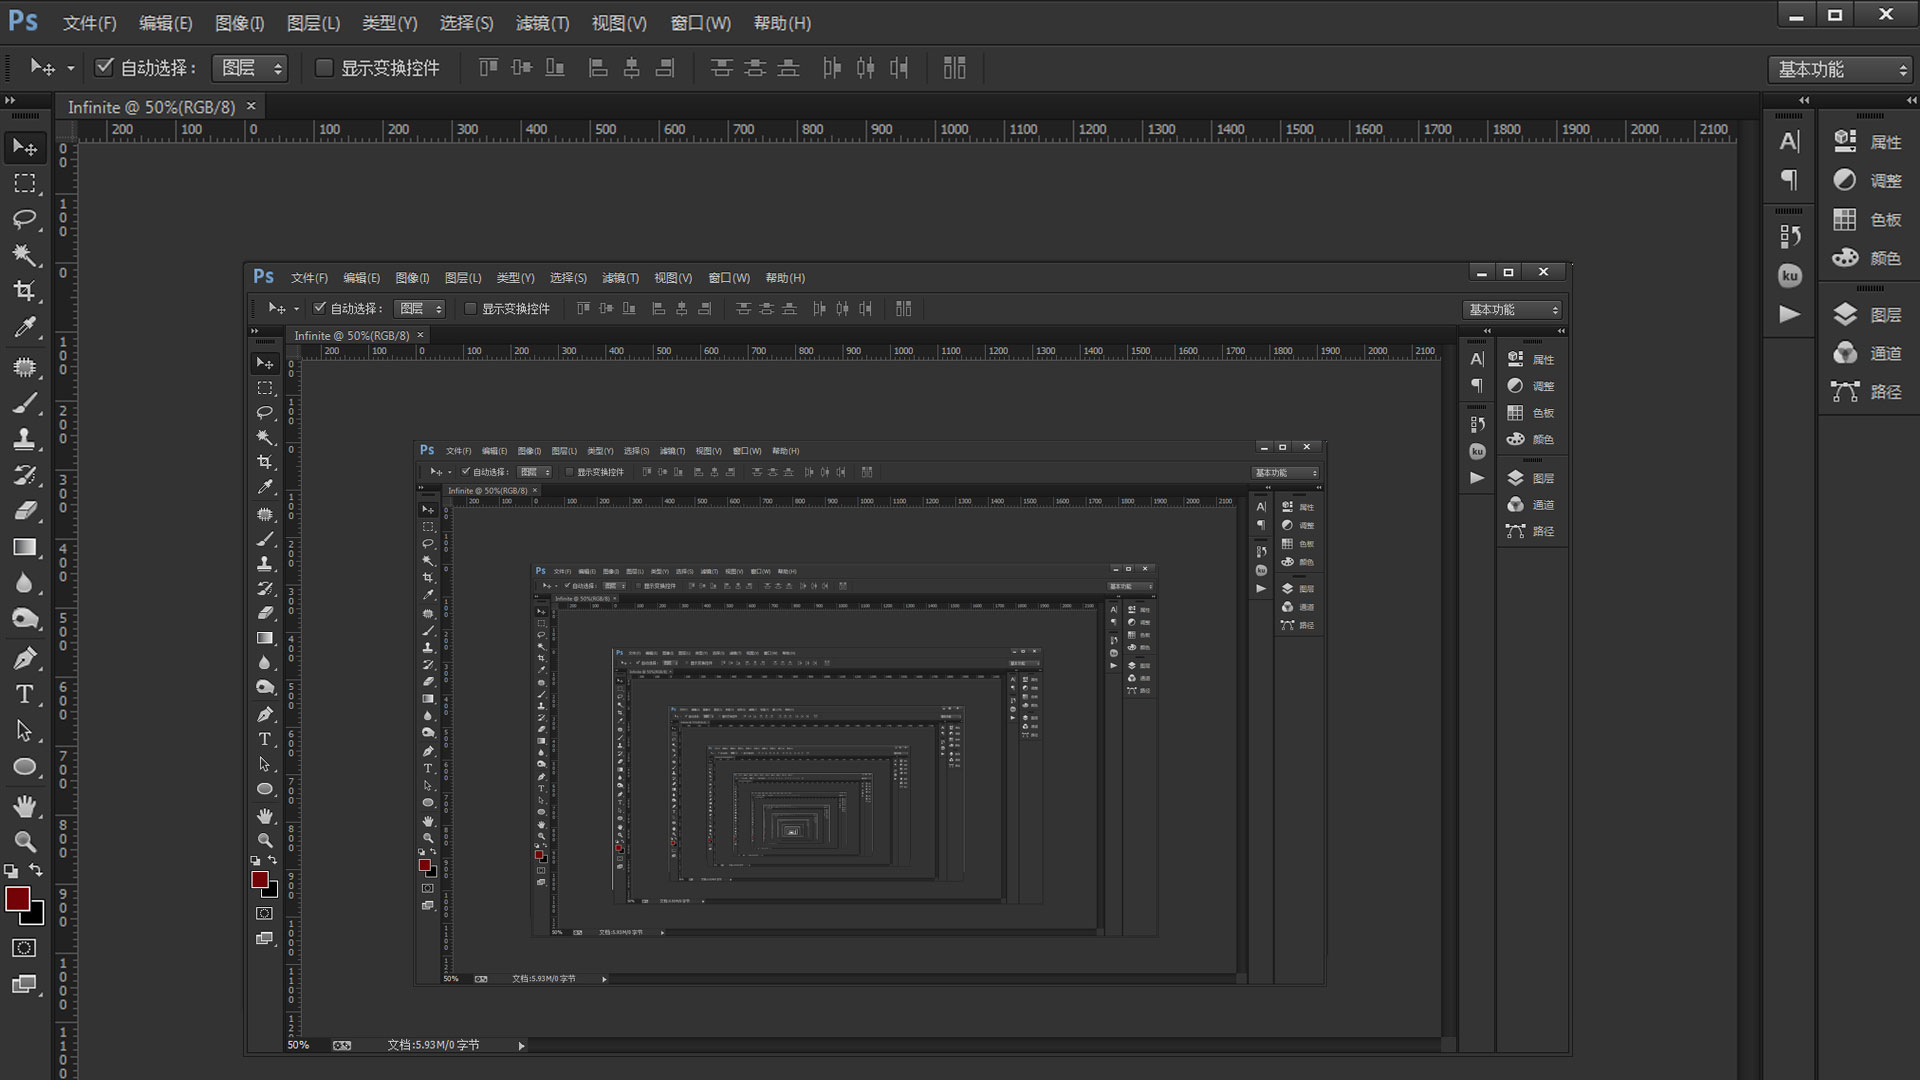Open the 基本功能 workspace dropdown
The height and width of the screenshot is (1080, 1920).
[x=1841, y=69]
